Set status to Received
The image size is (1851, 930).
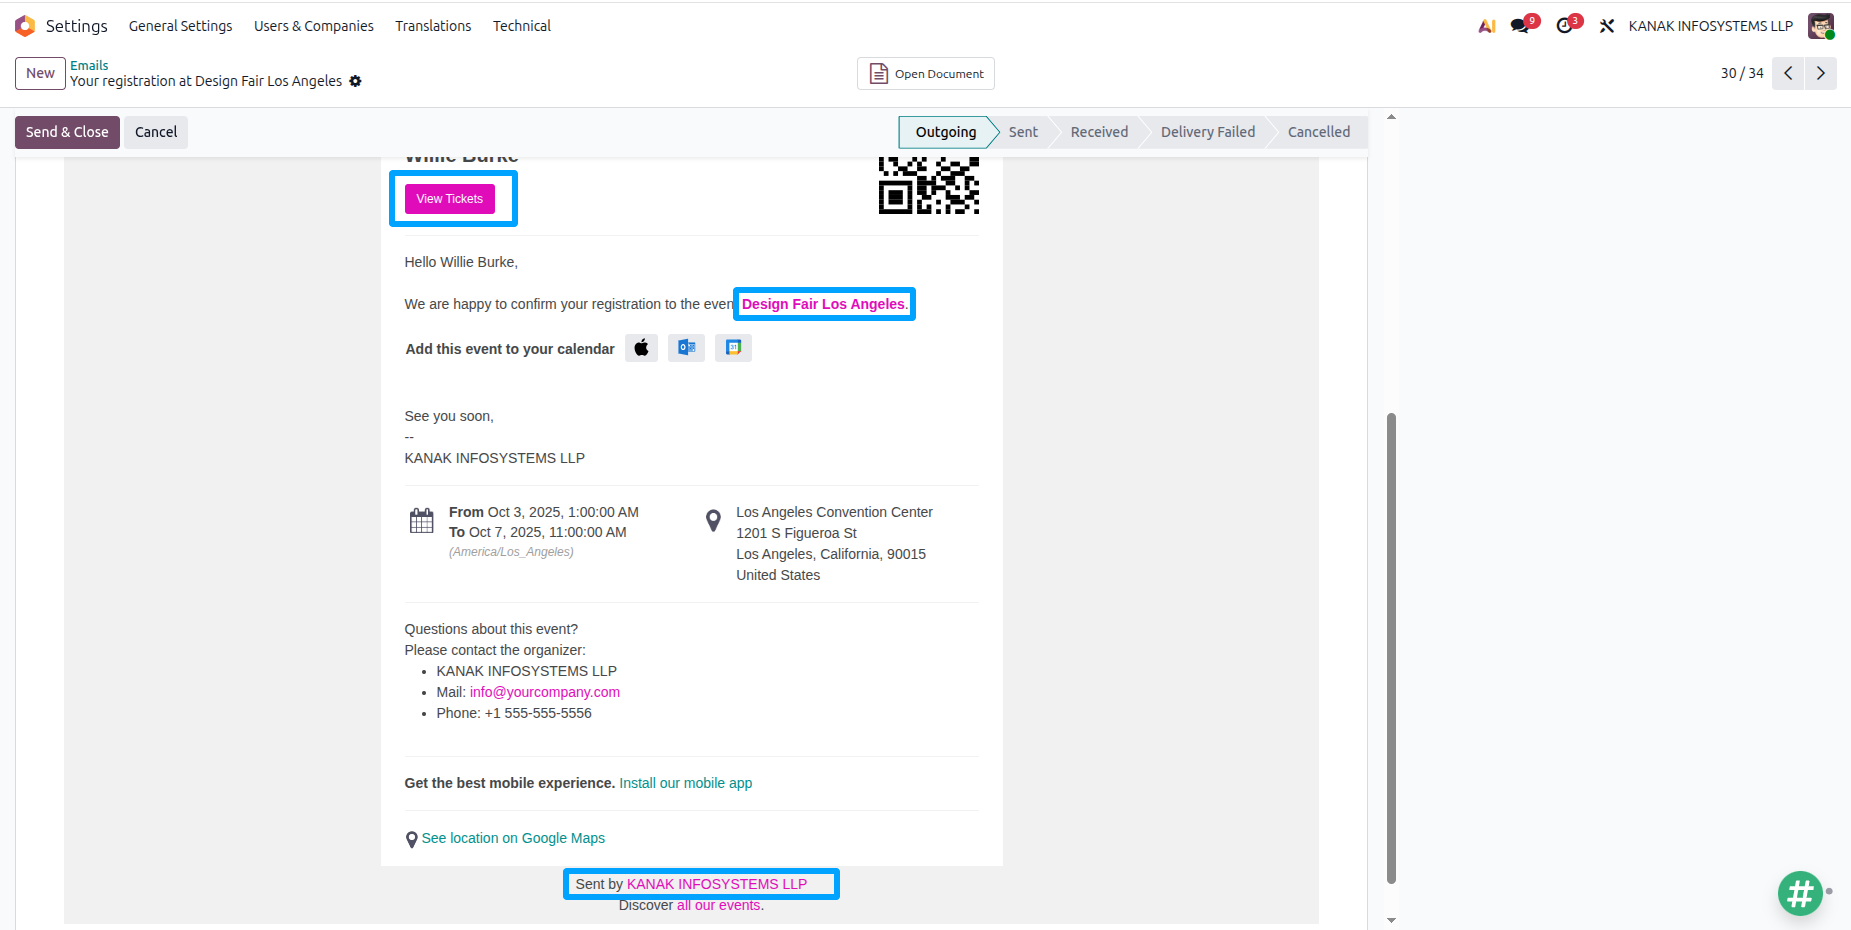click(x=1099, y=132)
